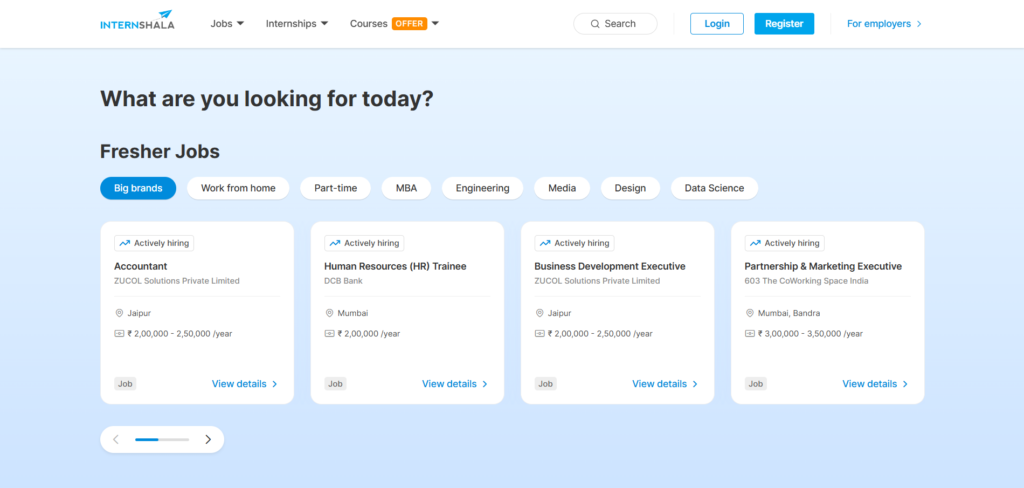
Task: Click trending arrow icon on the Accountant card
Action: pyautogui.click(x=125, y=243)
